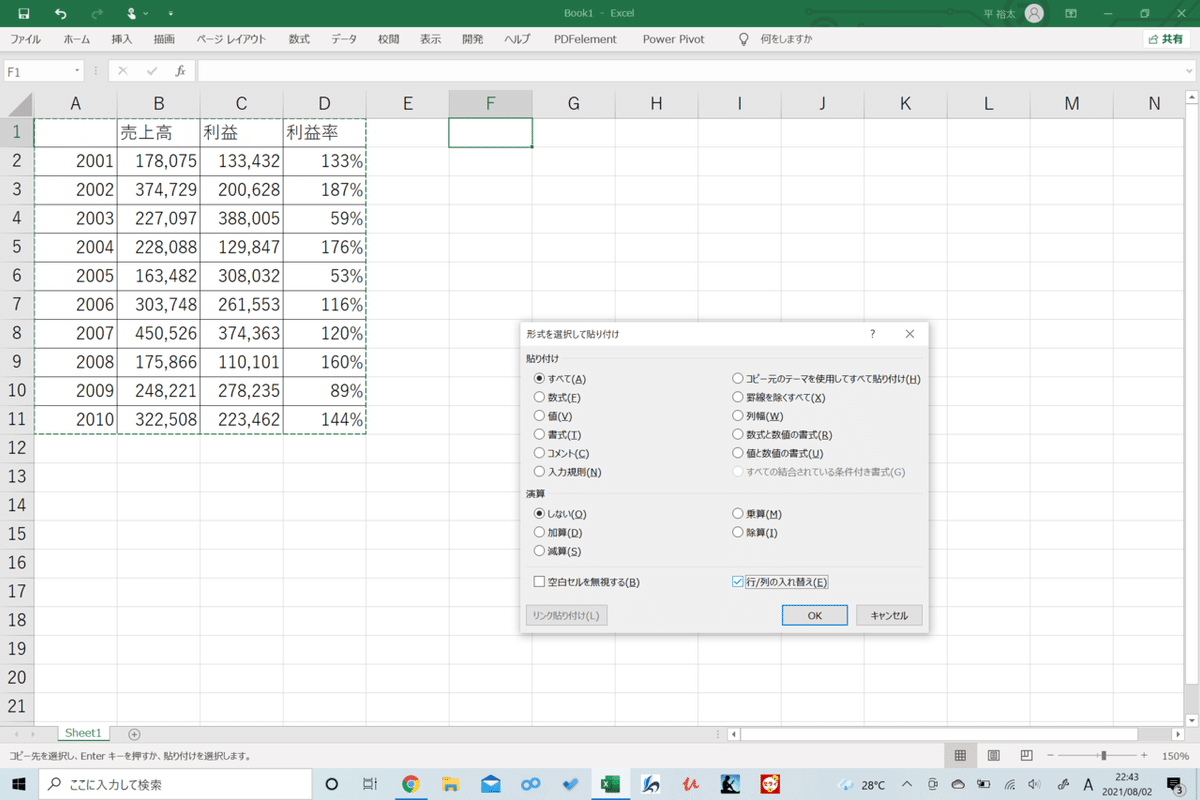This screenshot has width=1200, height=800.
Task: Open the notification center icon
Action: 1177,784
